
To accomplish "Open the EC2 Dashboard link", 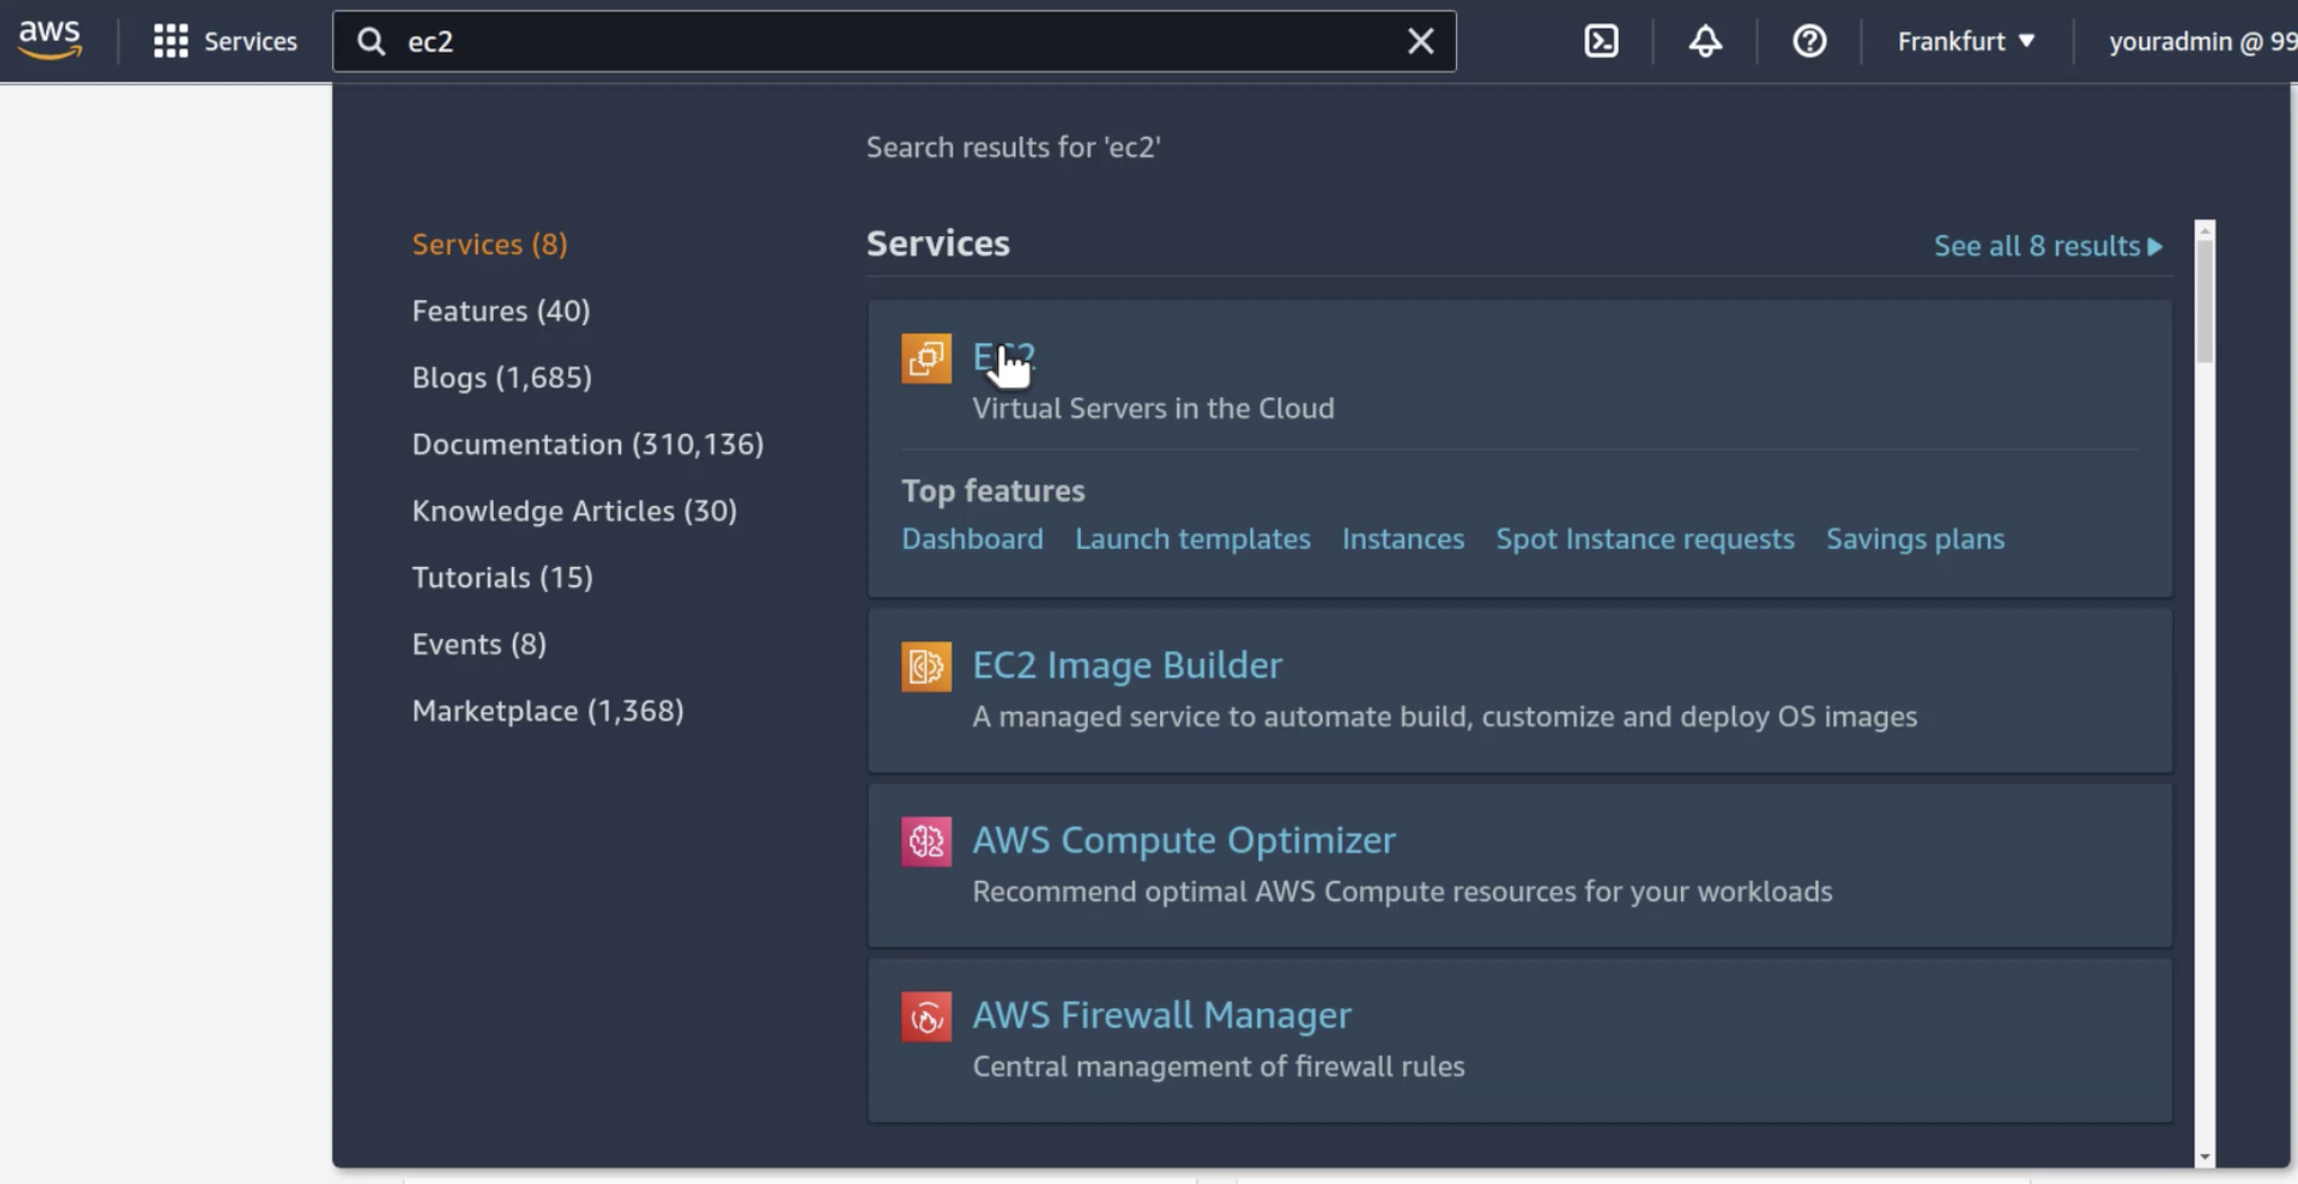I will tap(971, 538).
